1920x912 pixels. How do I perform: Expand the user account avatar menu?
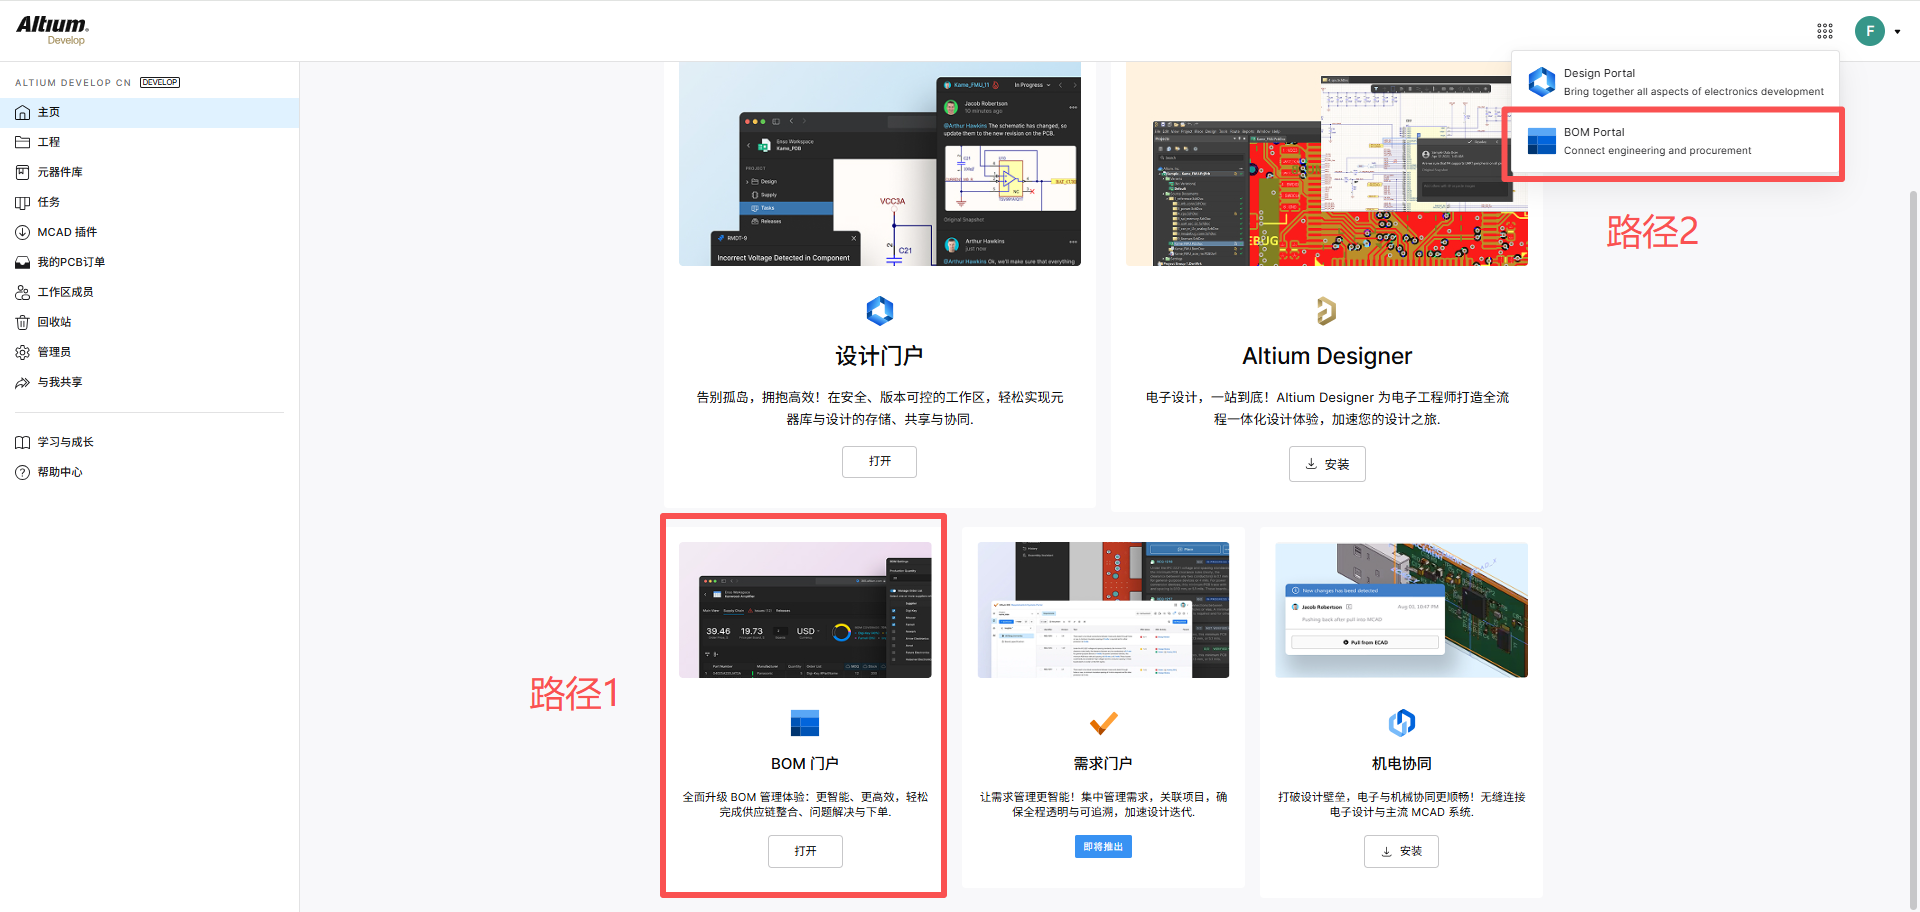(1877, 31)
